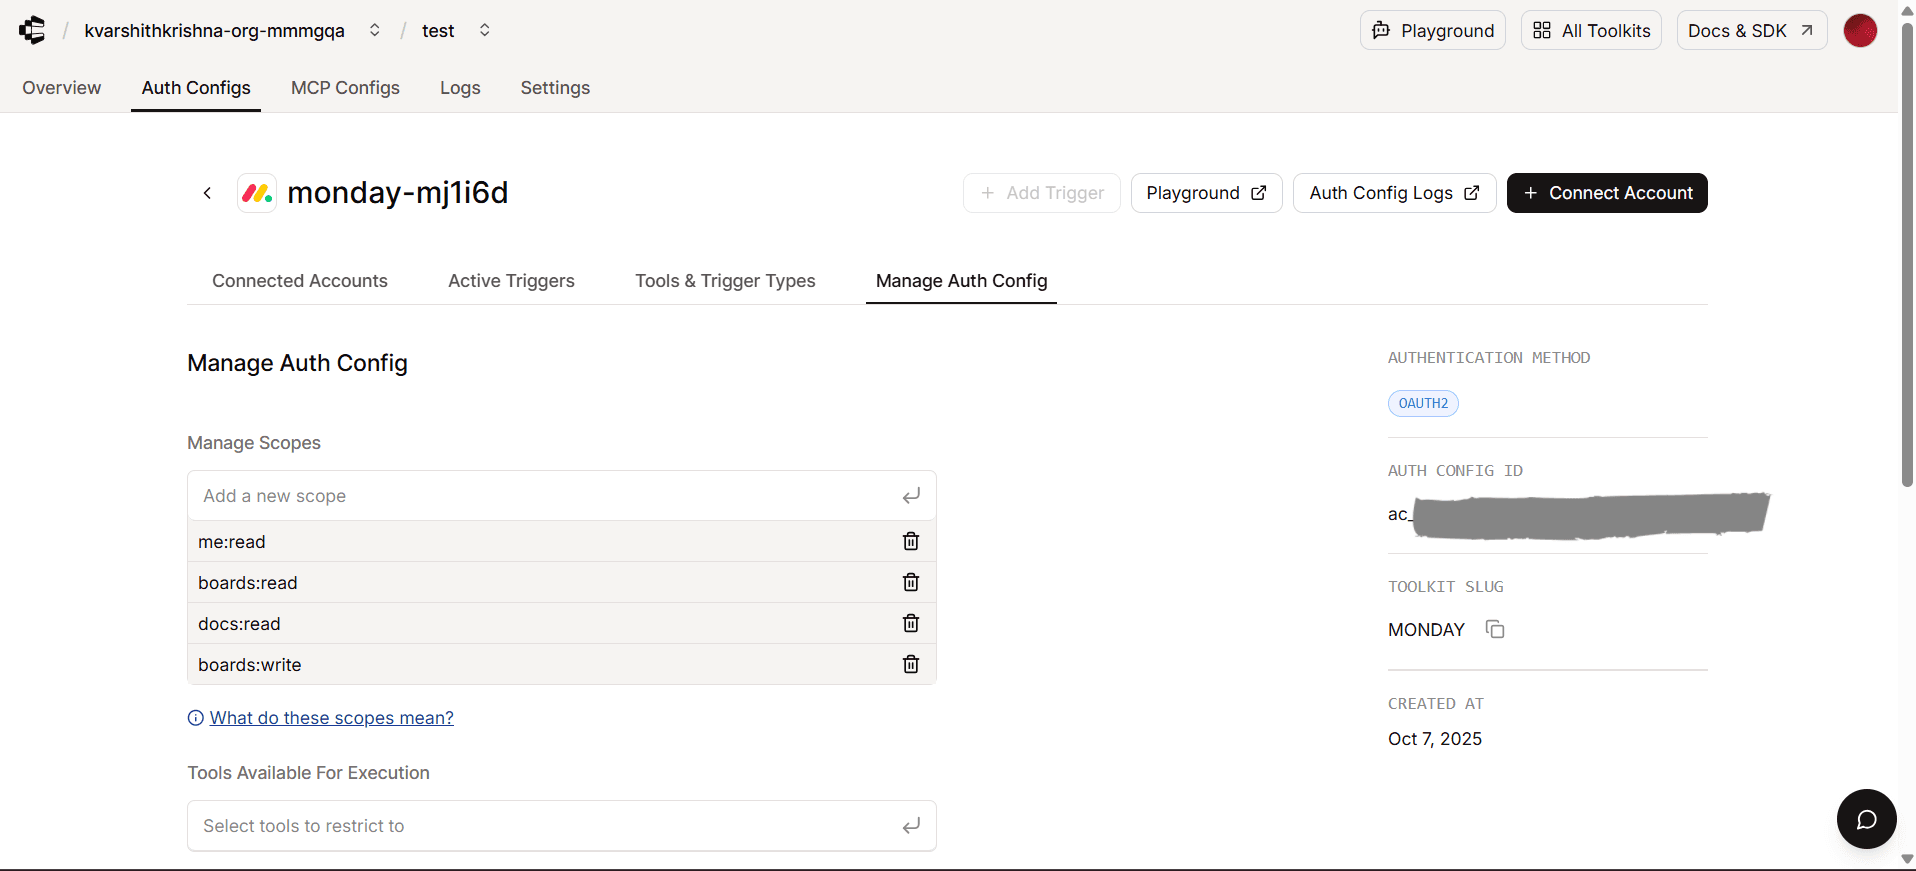Open the organization switcher chevron
The image size is (1916, 871).
click(x=374, y=30)
